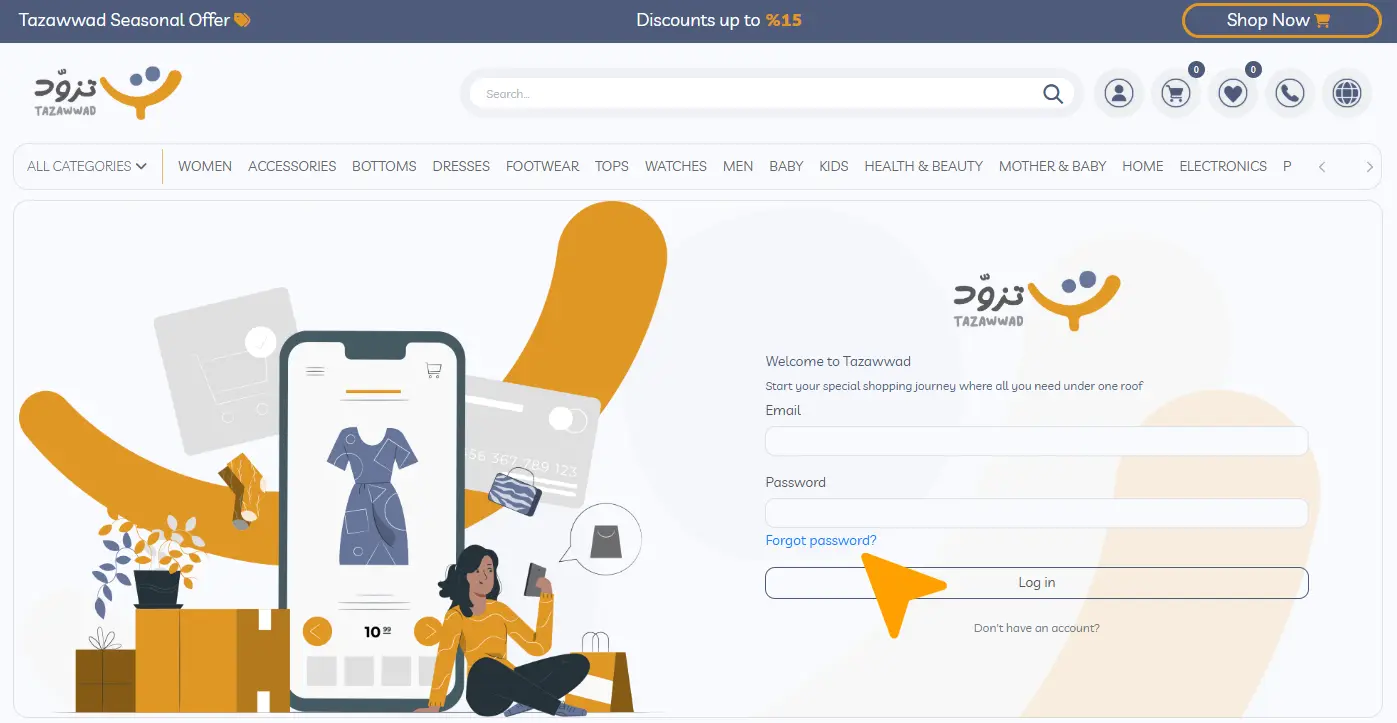Expand the All Categories dropdown
Screen dimensions: 1397x723
(x=87, y=166)
